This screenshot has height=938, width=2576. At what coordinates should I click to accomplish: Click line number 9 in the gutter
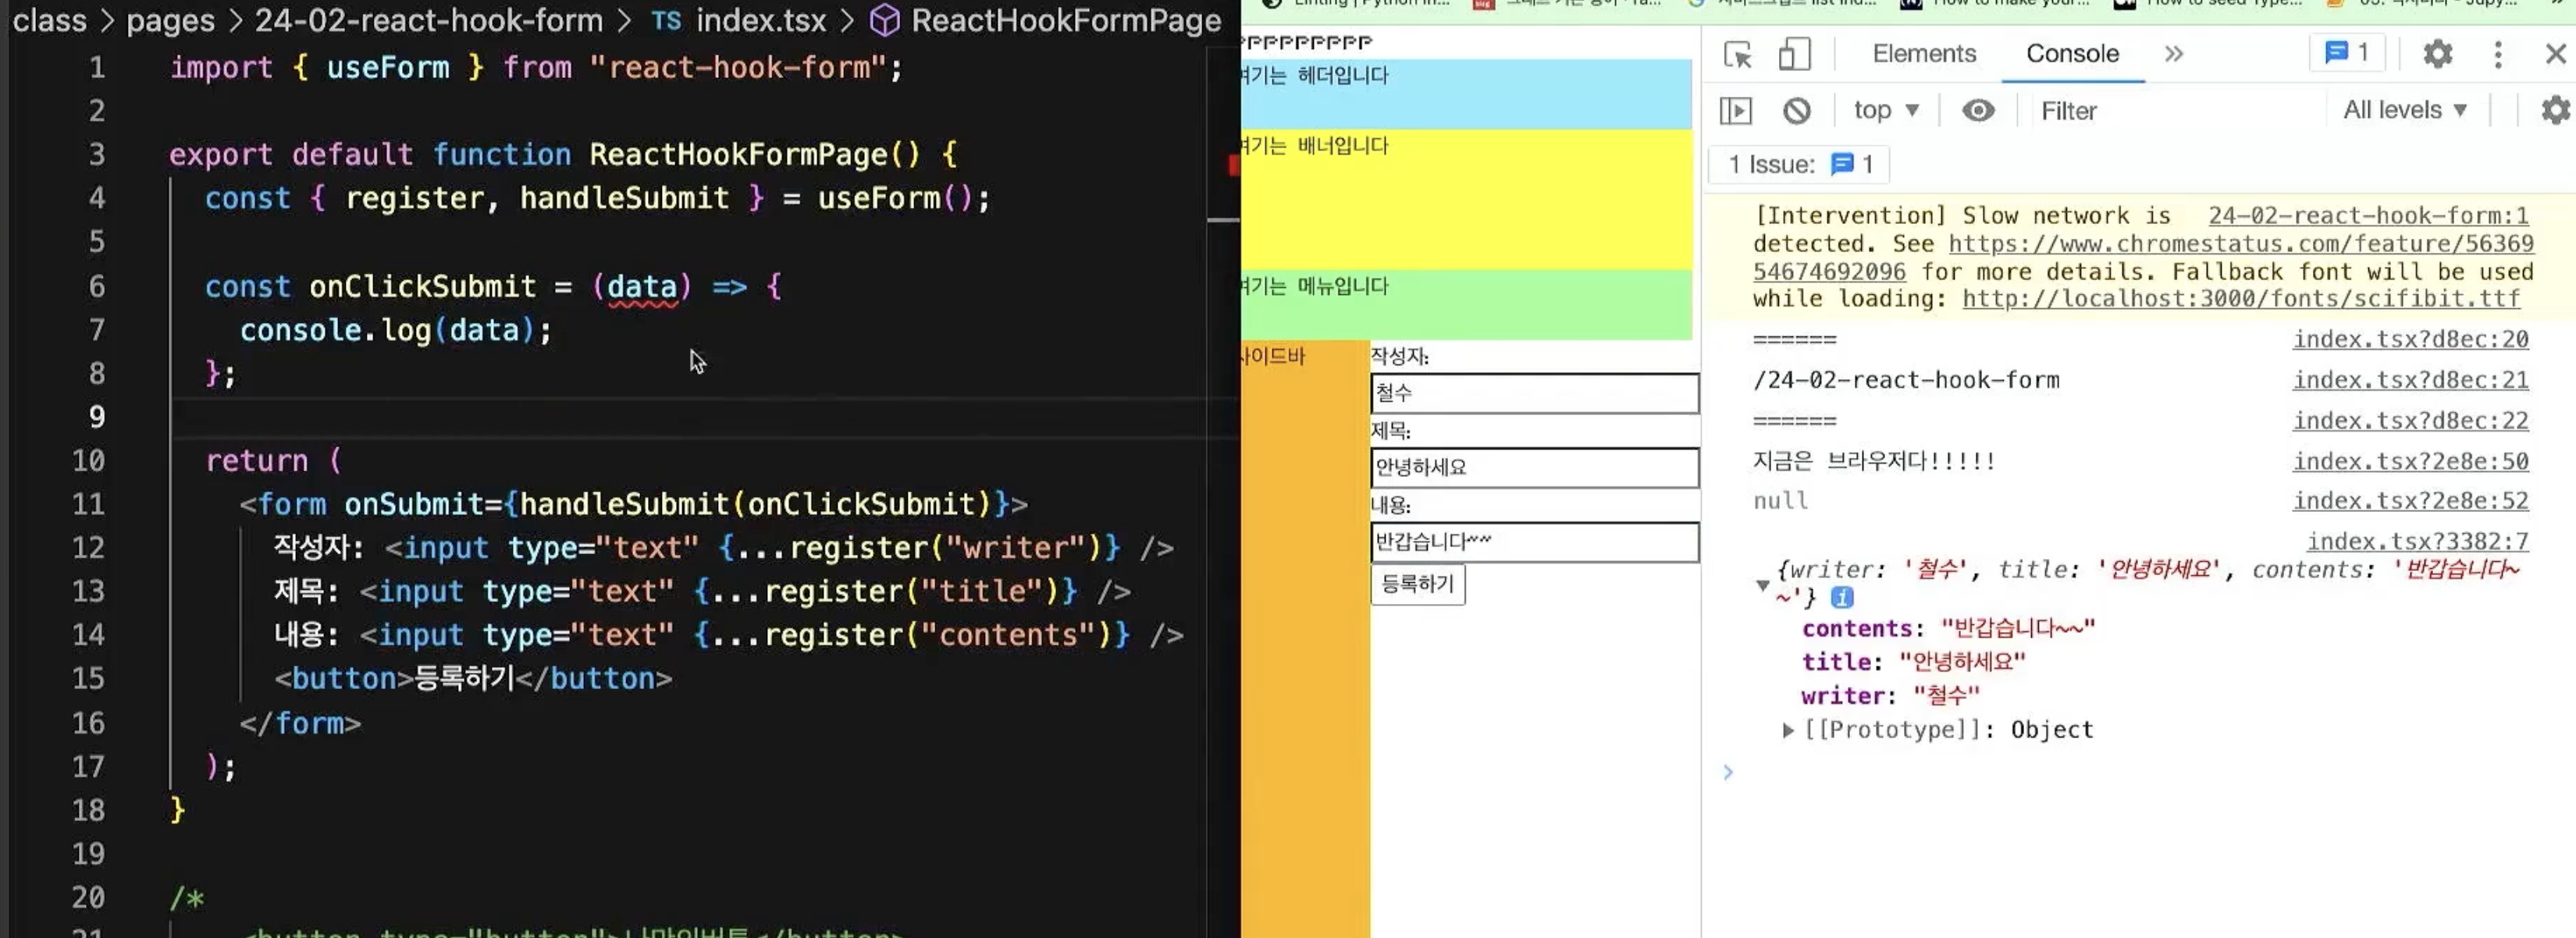(x=96, y=417)
